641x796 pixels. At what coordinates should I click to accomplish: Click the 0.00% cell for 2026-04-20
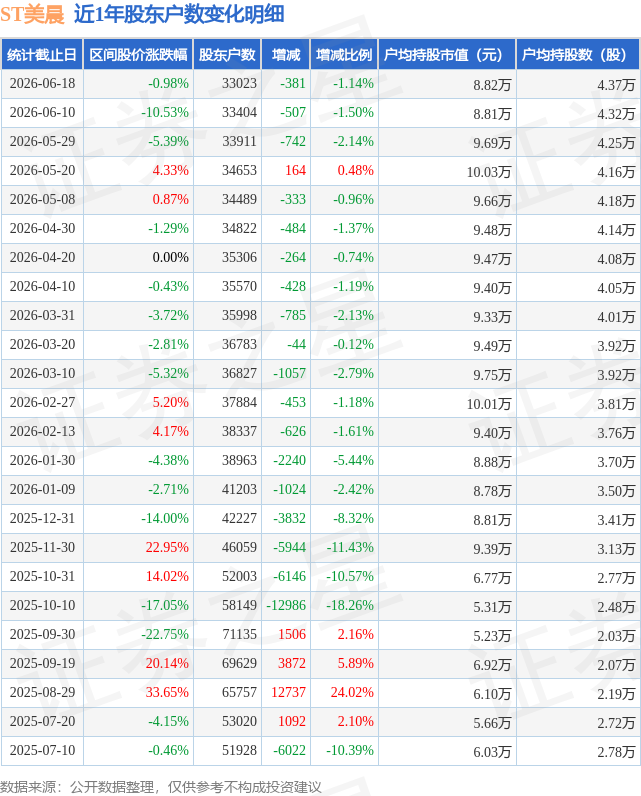pos(171,257)
